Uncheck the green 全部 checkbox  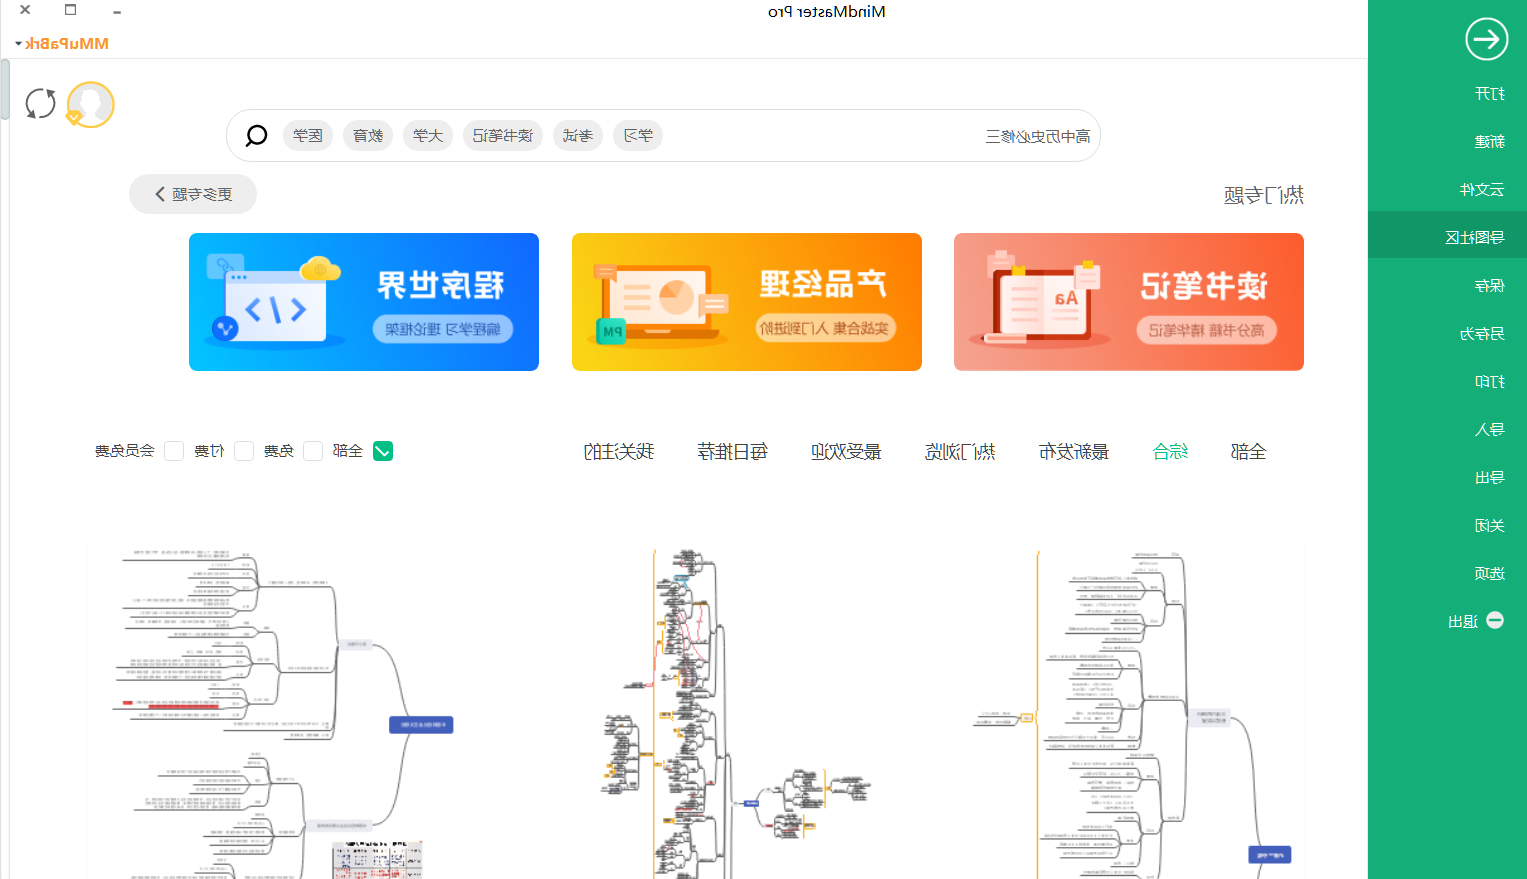383,451
